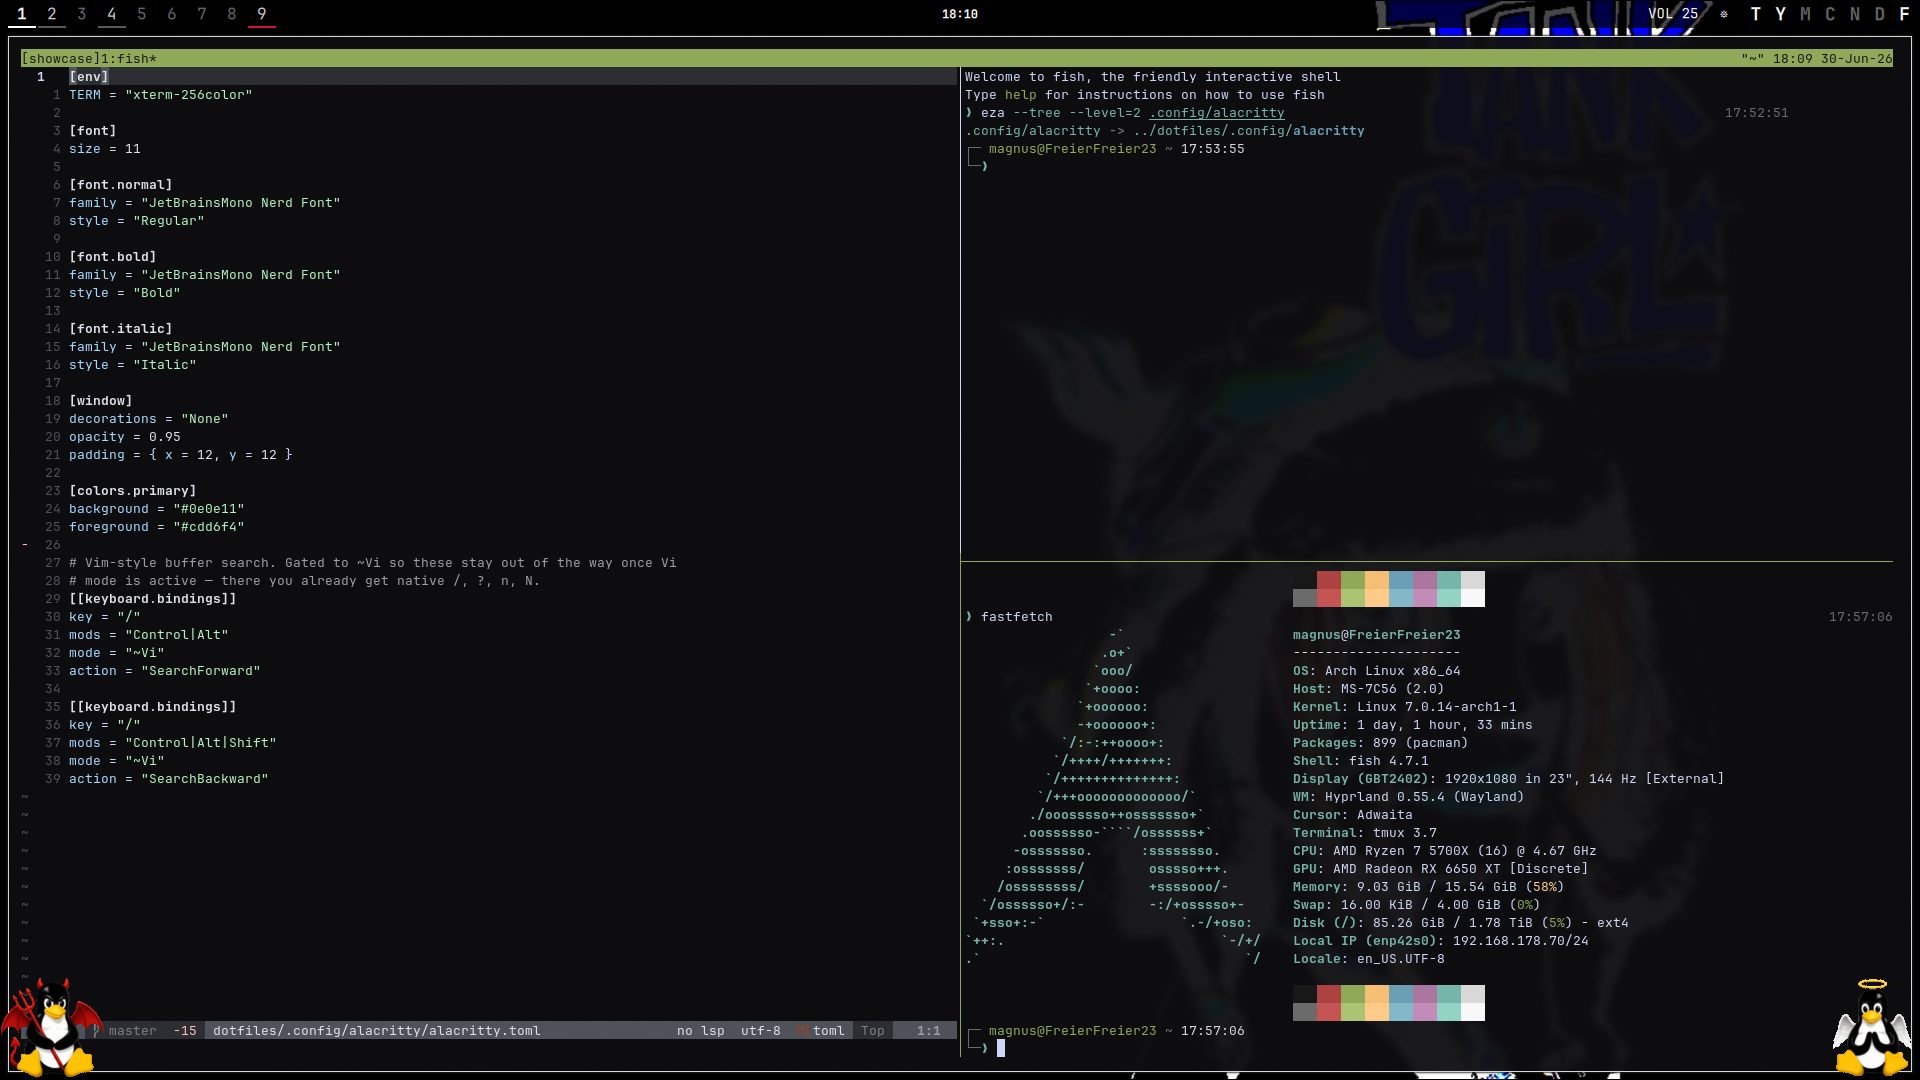Switch to workspace 8
1920x1080 pixels.
click(x=232, y=14)
